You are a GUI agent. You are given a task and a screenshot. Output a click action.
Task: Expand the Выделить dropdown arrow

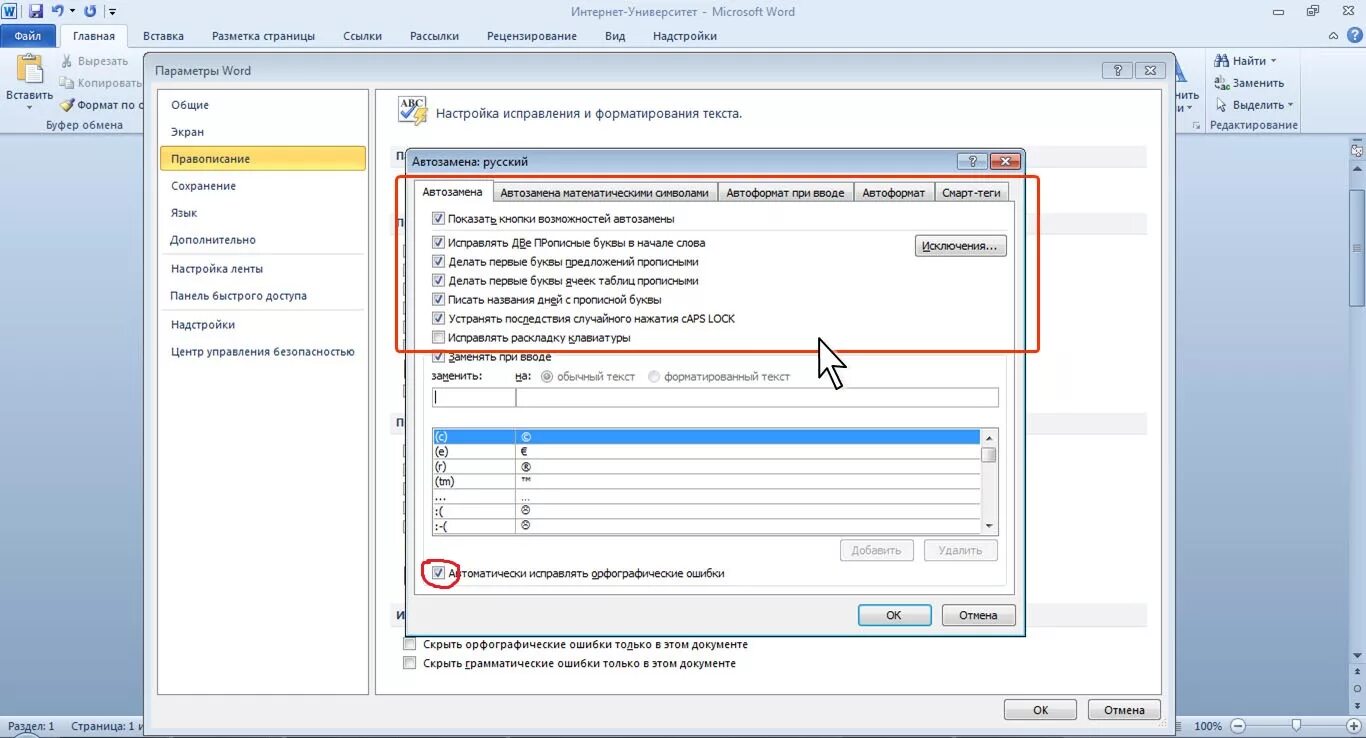(x=1290, y=105)
